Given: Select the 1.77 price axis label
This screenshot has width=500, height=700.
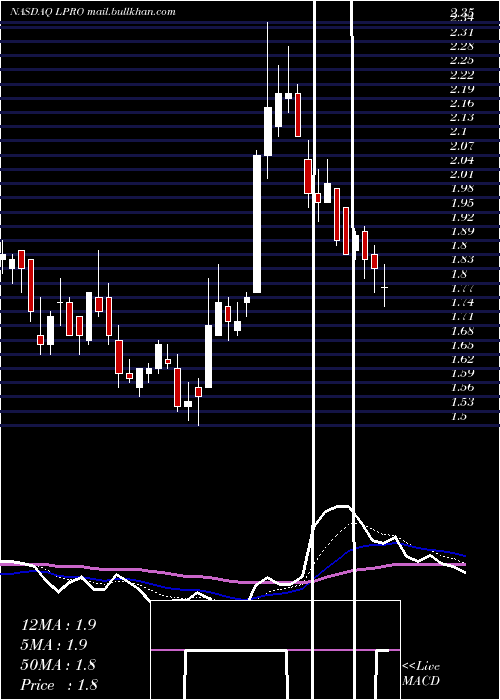Looking at the screenshot, I should coord(462,288).
